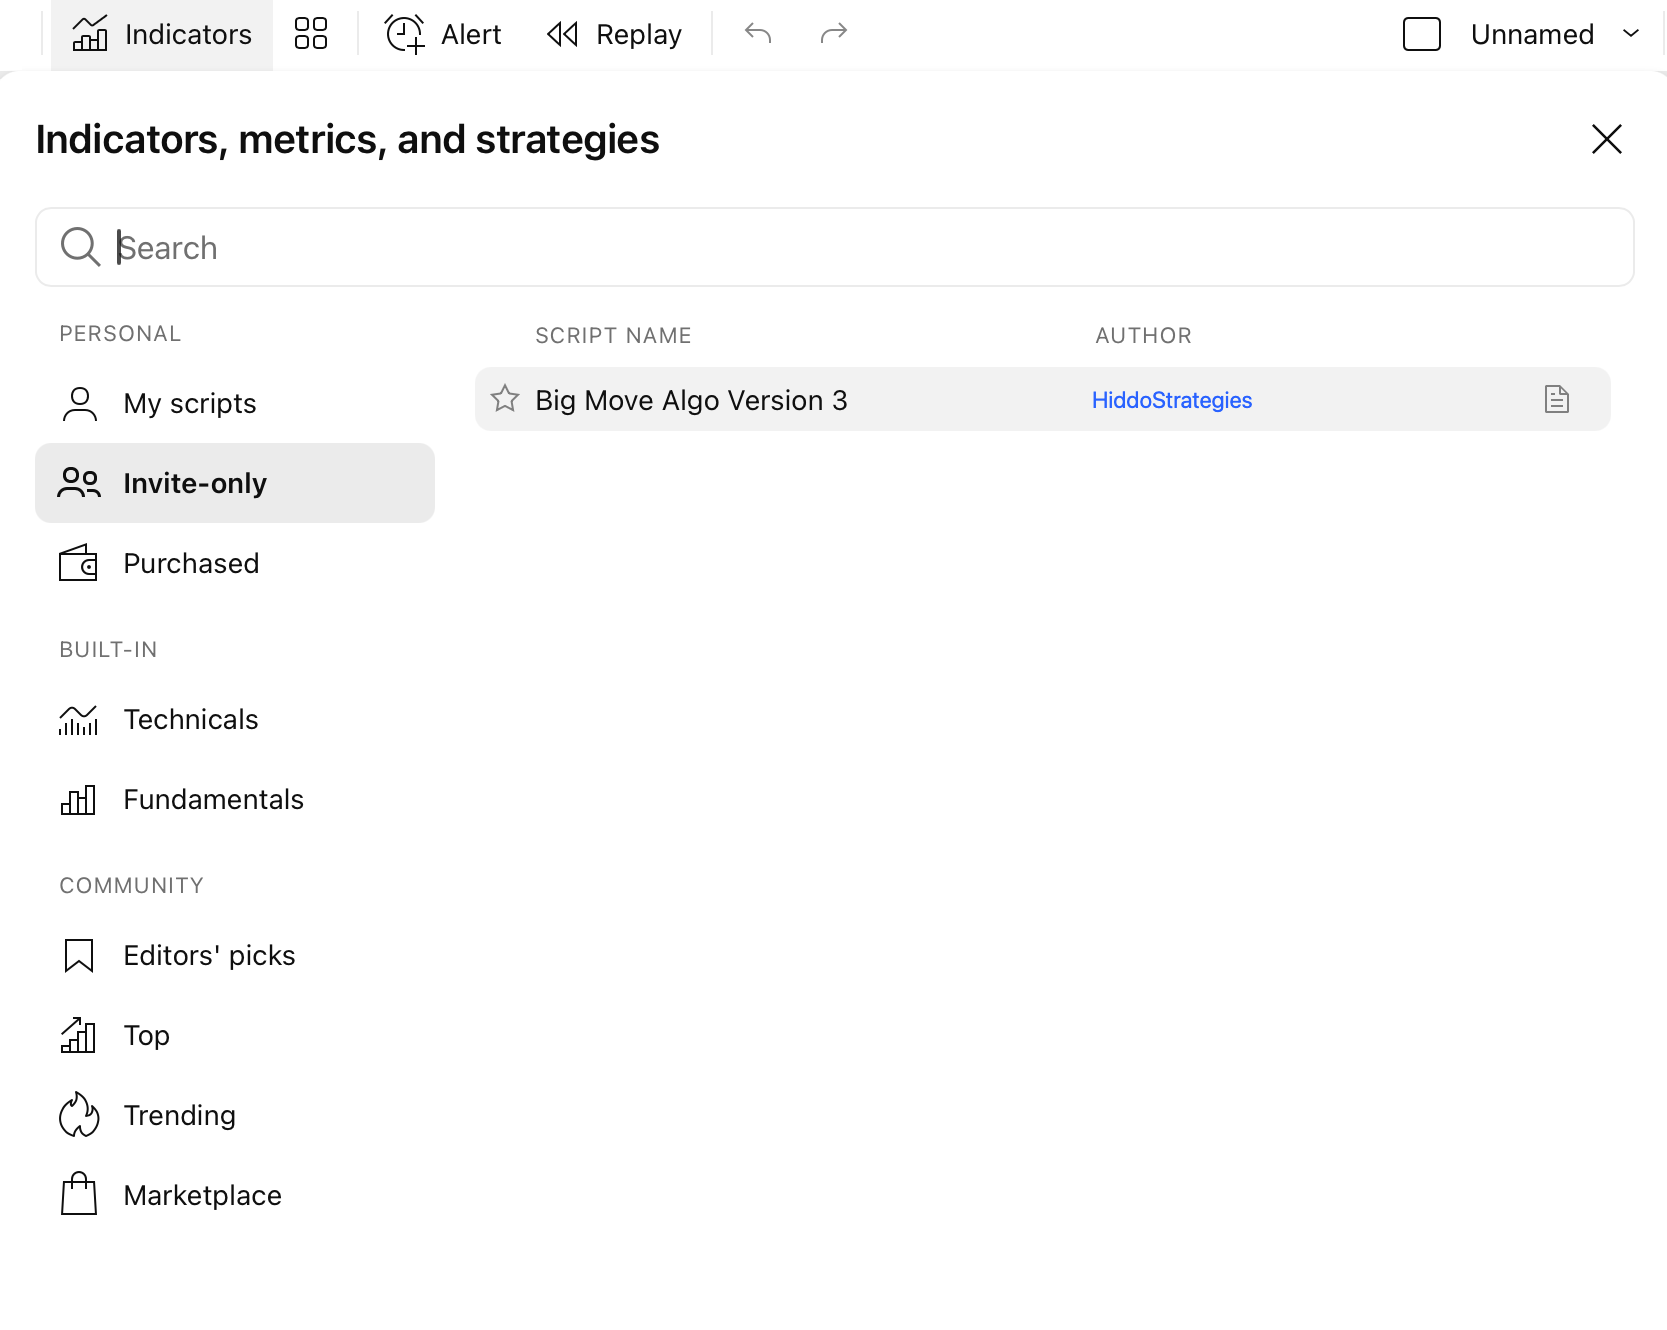Click inside the Search field

pos(835,247)
